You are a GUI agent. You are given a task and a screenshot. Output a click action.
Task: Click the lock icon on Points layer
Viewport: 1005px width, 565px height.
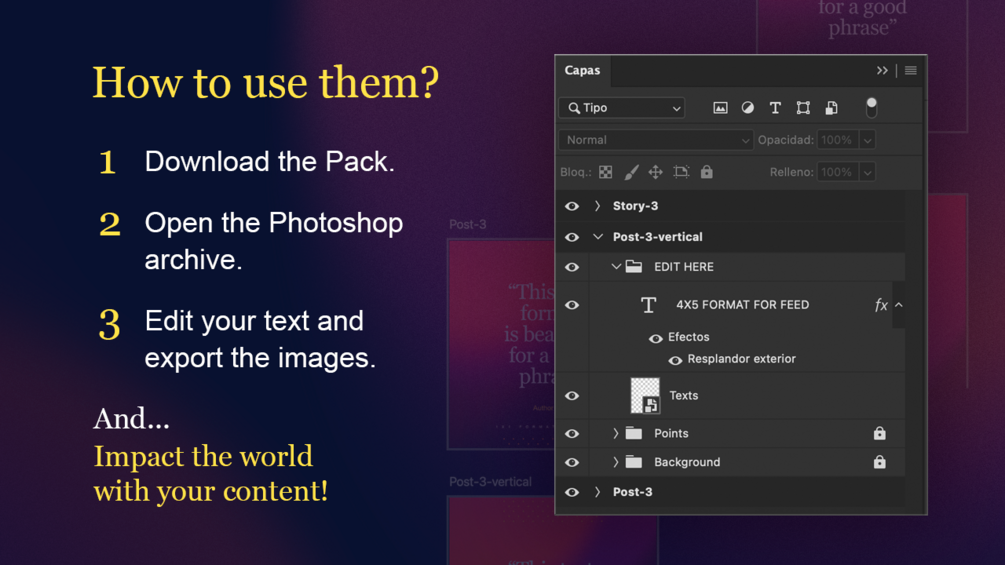(x=879, y=433)
